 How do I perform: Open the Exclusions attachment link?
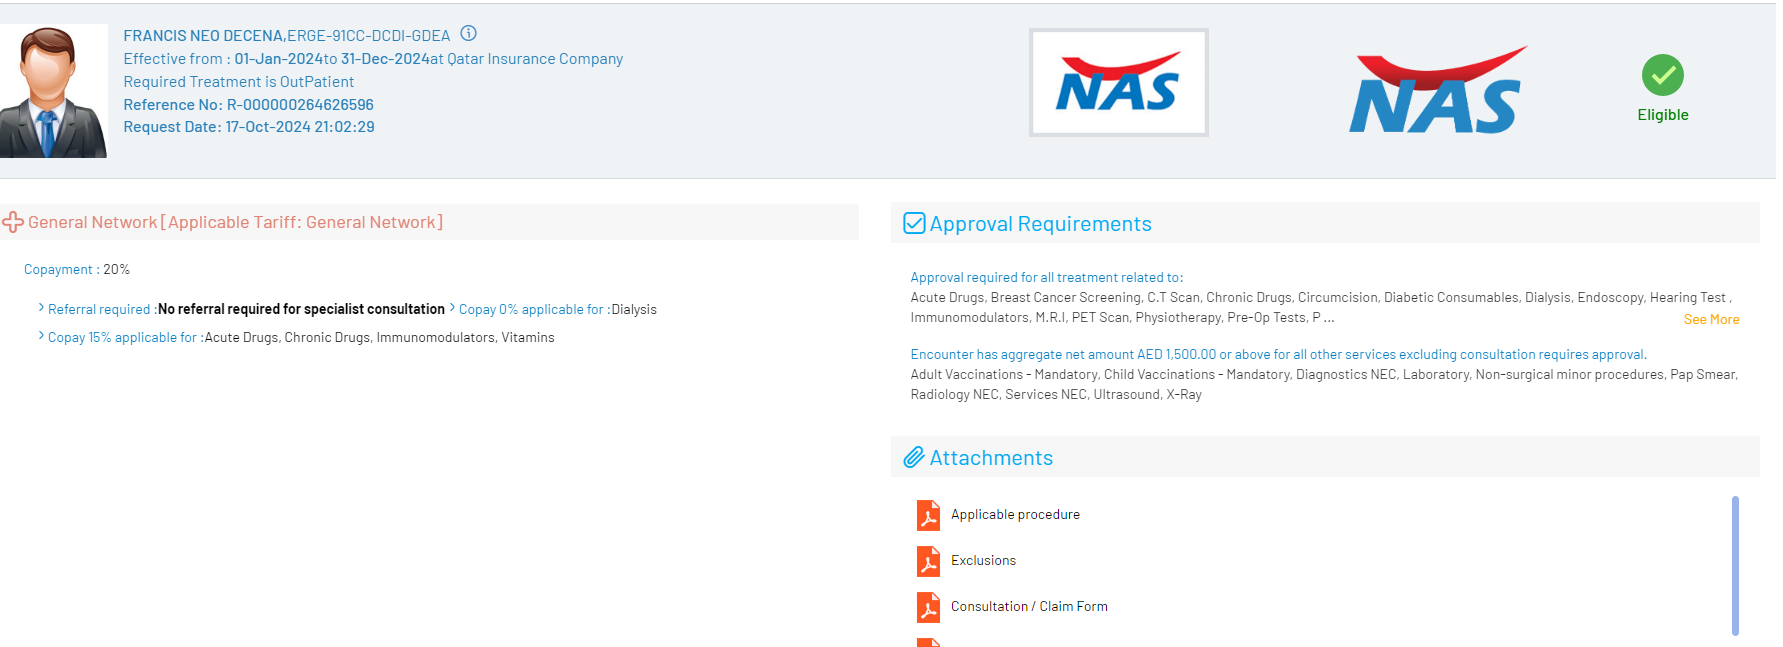[x=983, y=560]
